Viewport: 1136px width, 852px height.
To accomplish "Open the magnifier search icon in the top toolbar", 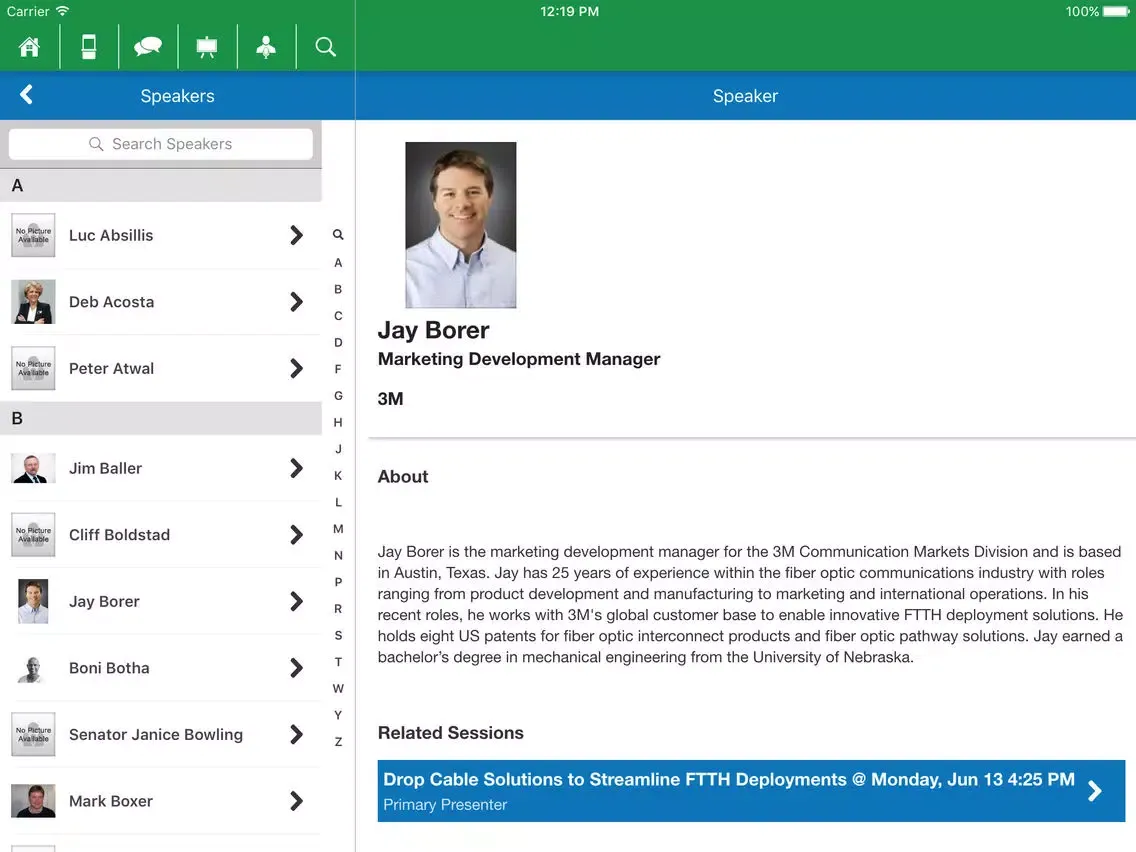I will click(325, 47).
